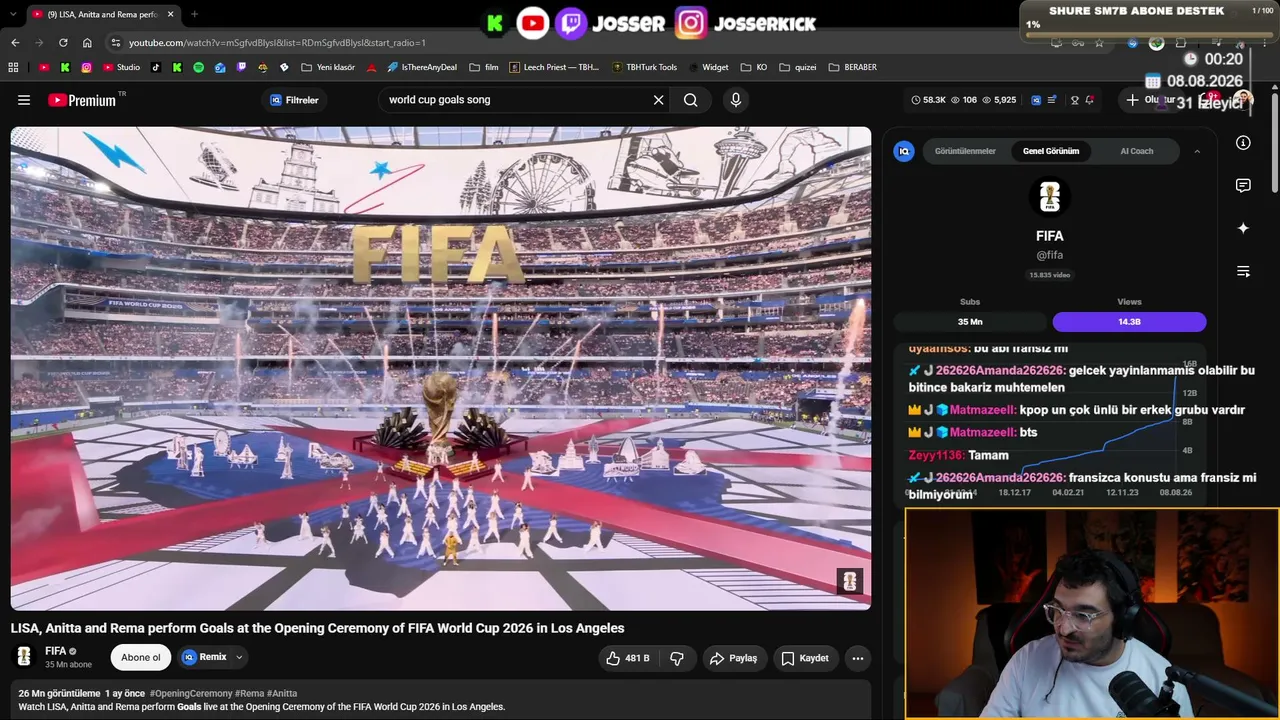Select the LISA, Anitta and Rema browser tab
1280x720 pixels.
coord(103,14)
